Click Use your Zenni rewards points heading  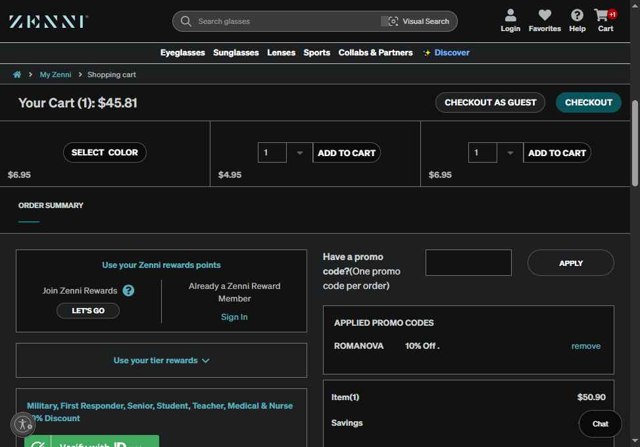[161, 265]
